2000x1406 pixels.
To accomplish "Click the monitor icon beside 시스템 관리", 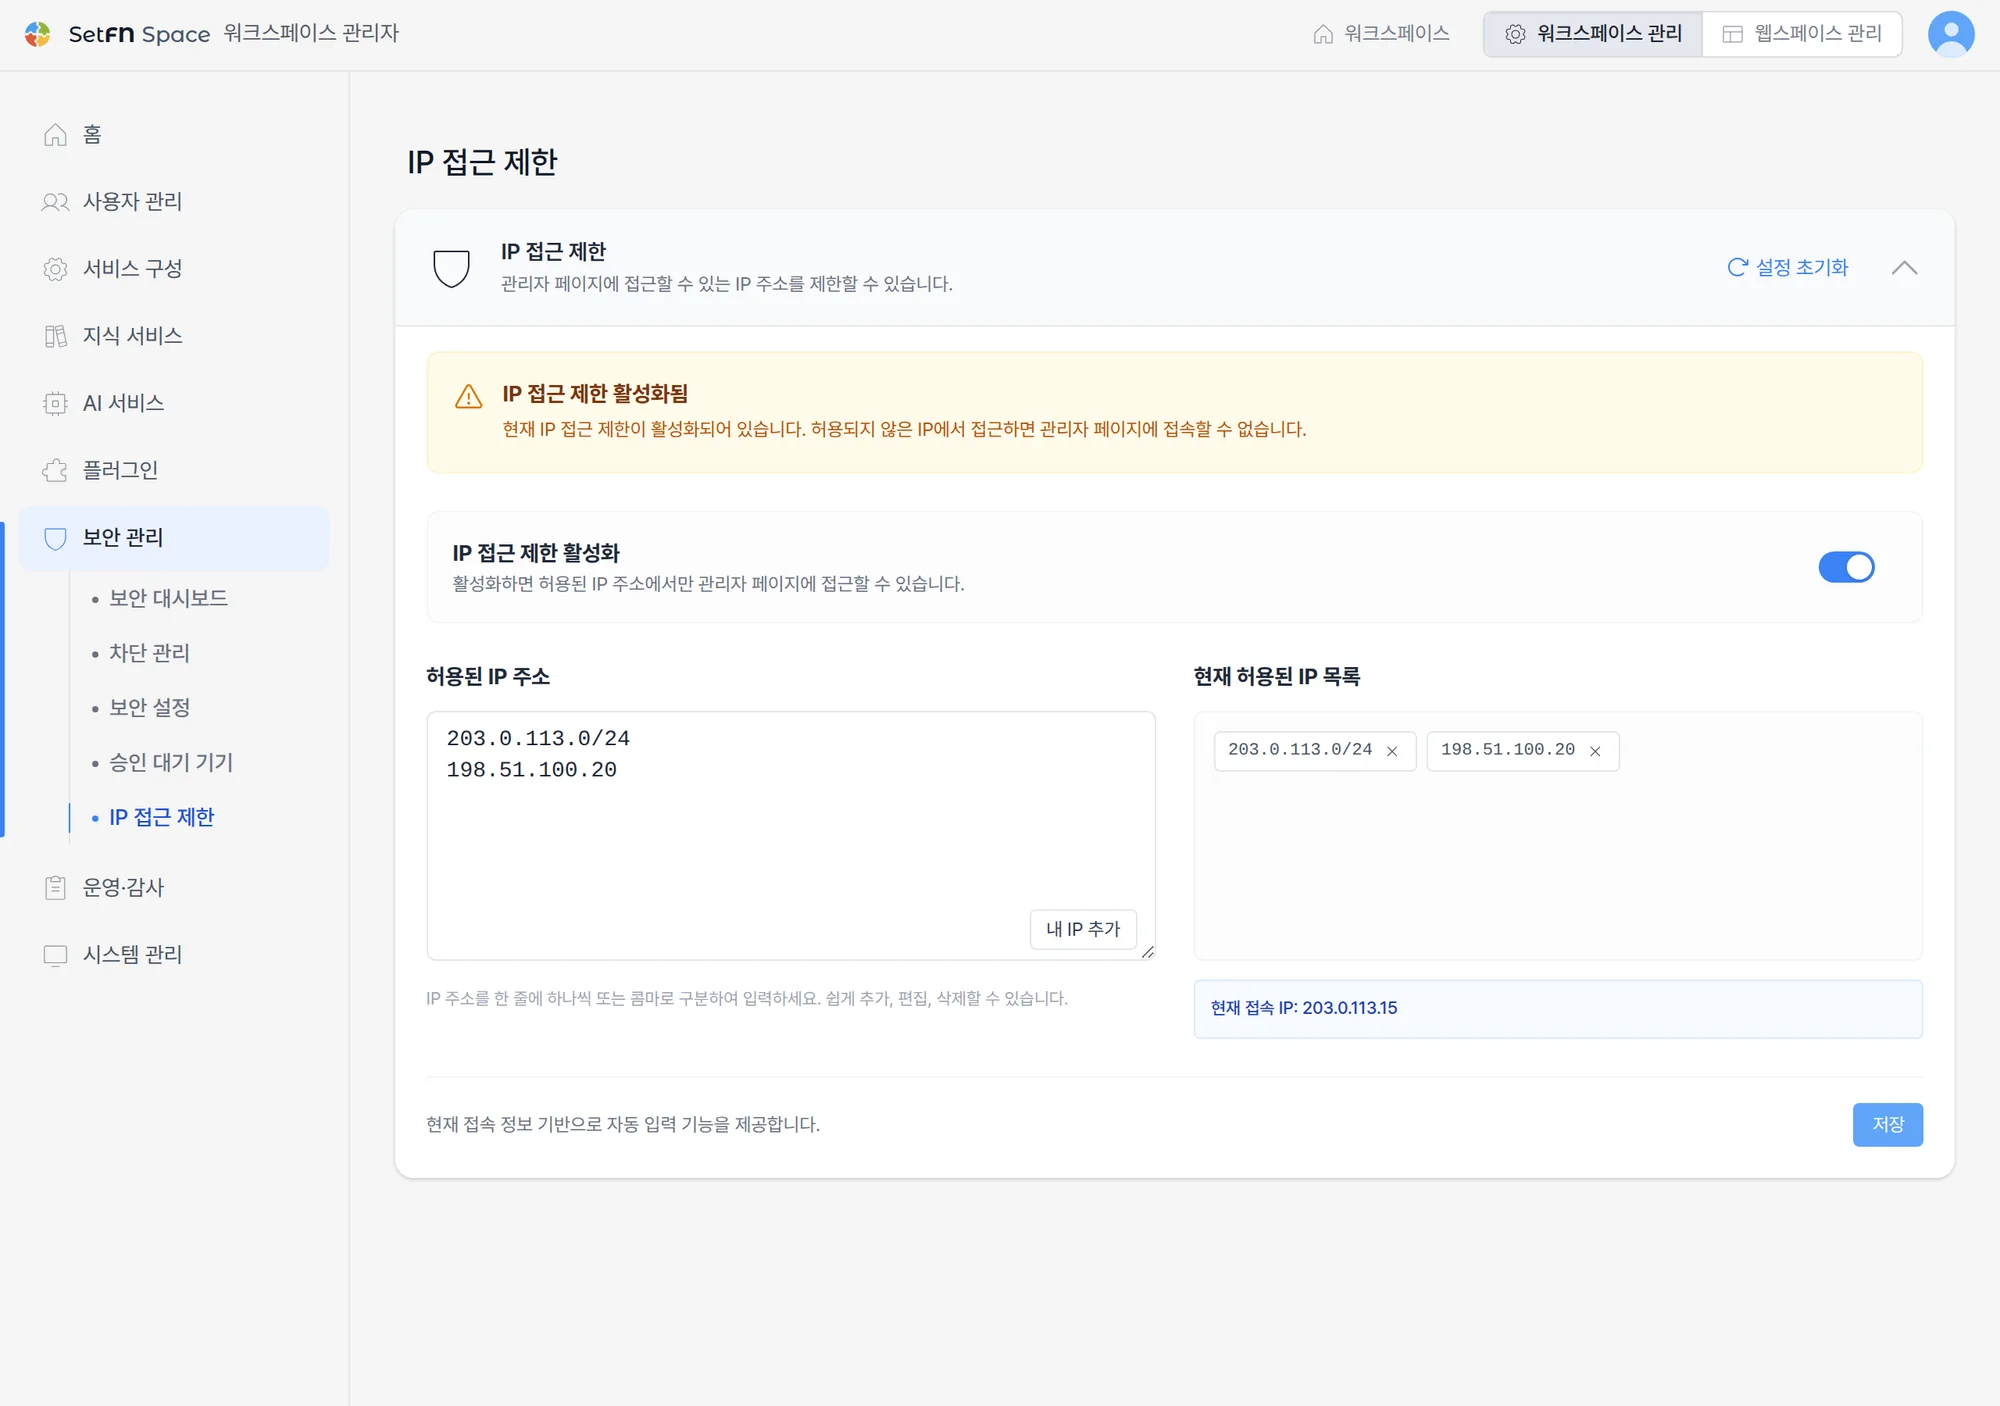I will [x=56, y=955].
